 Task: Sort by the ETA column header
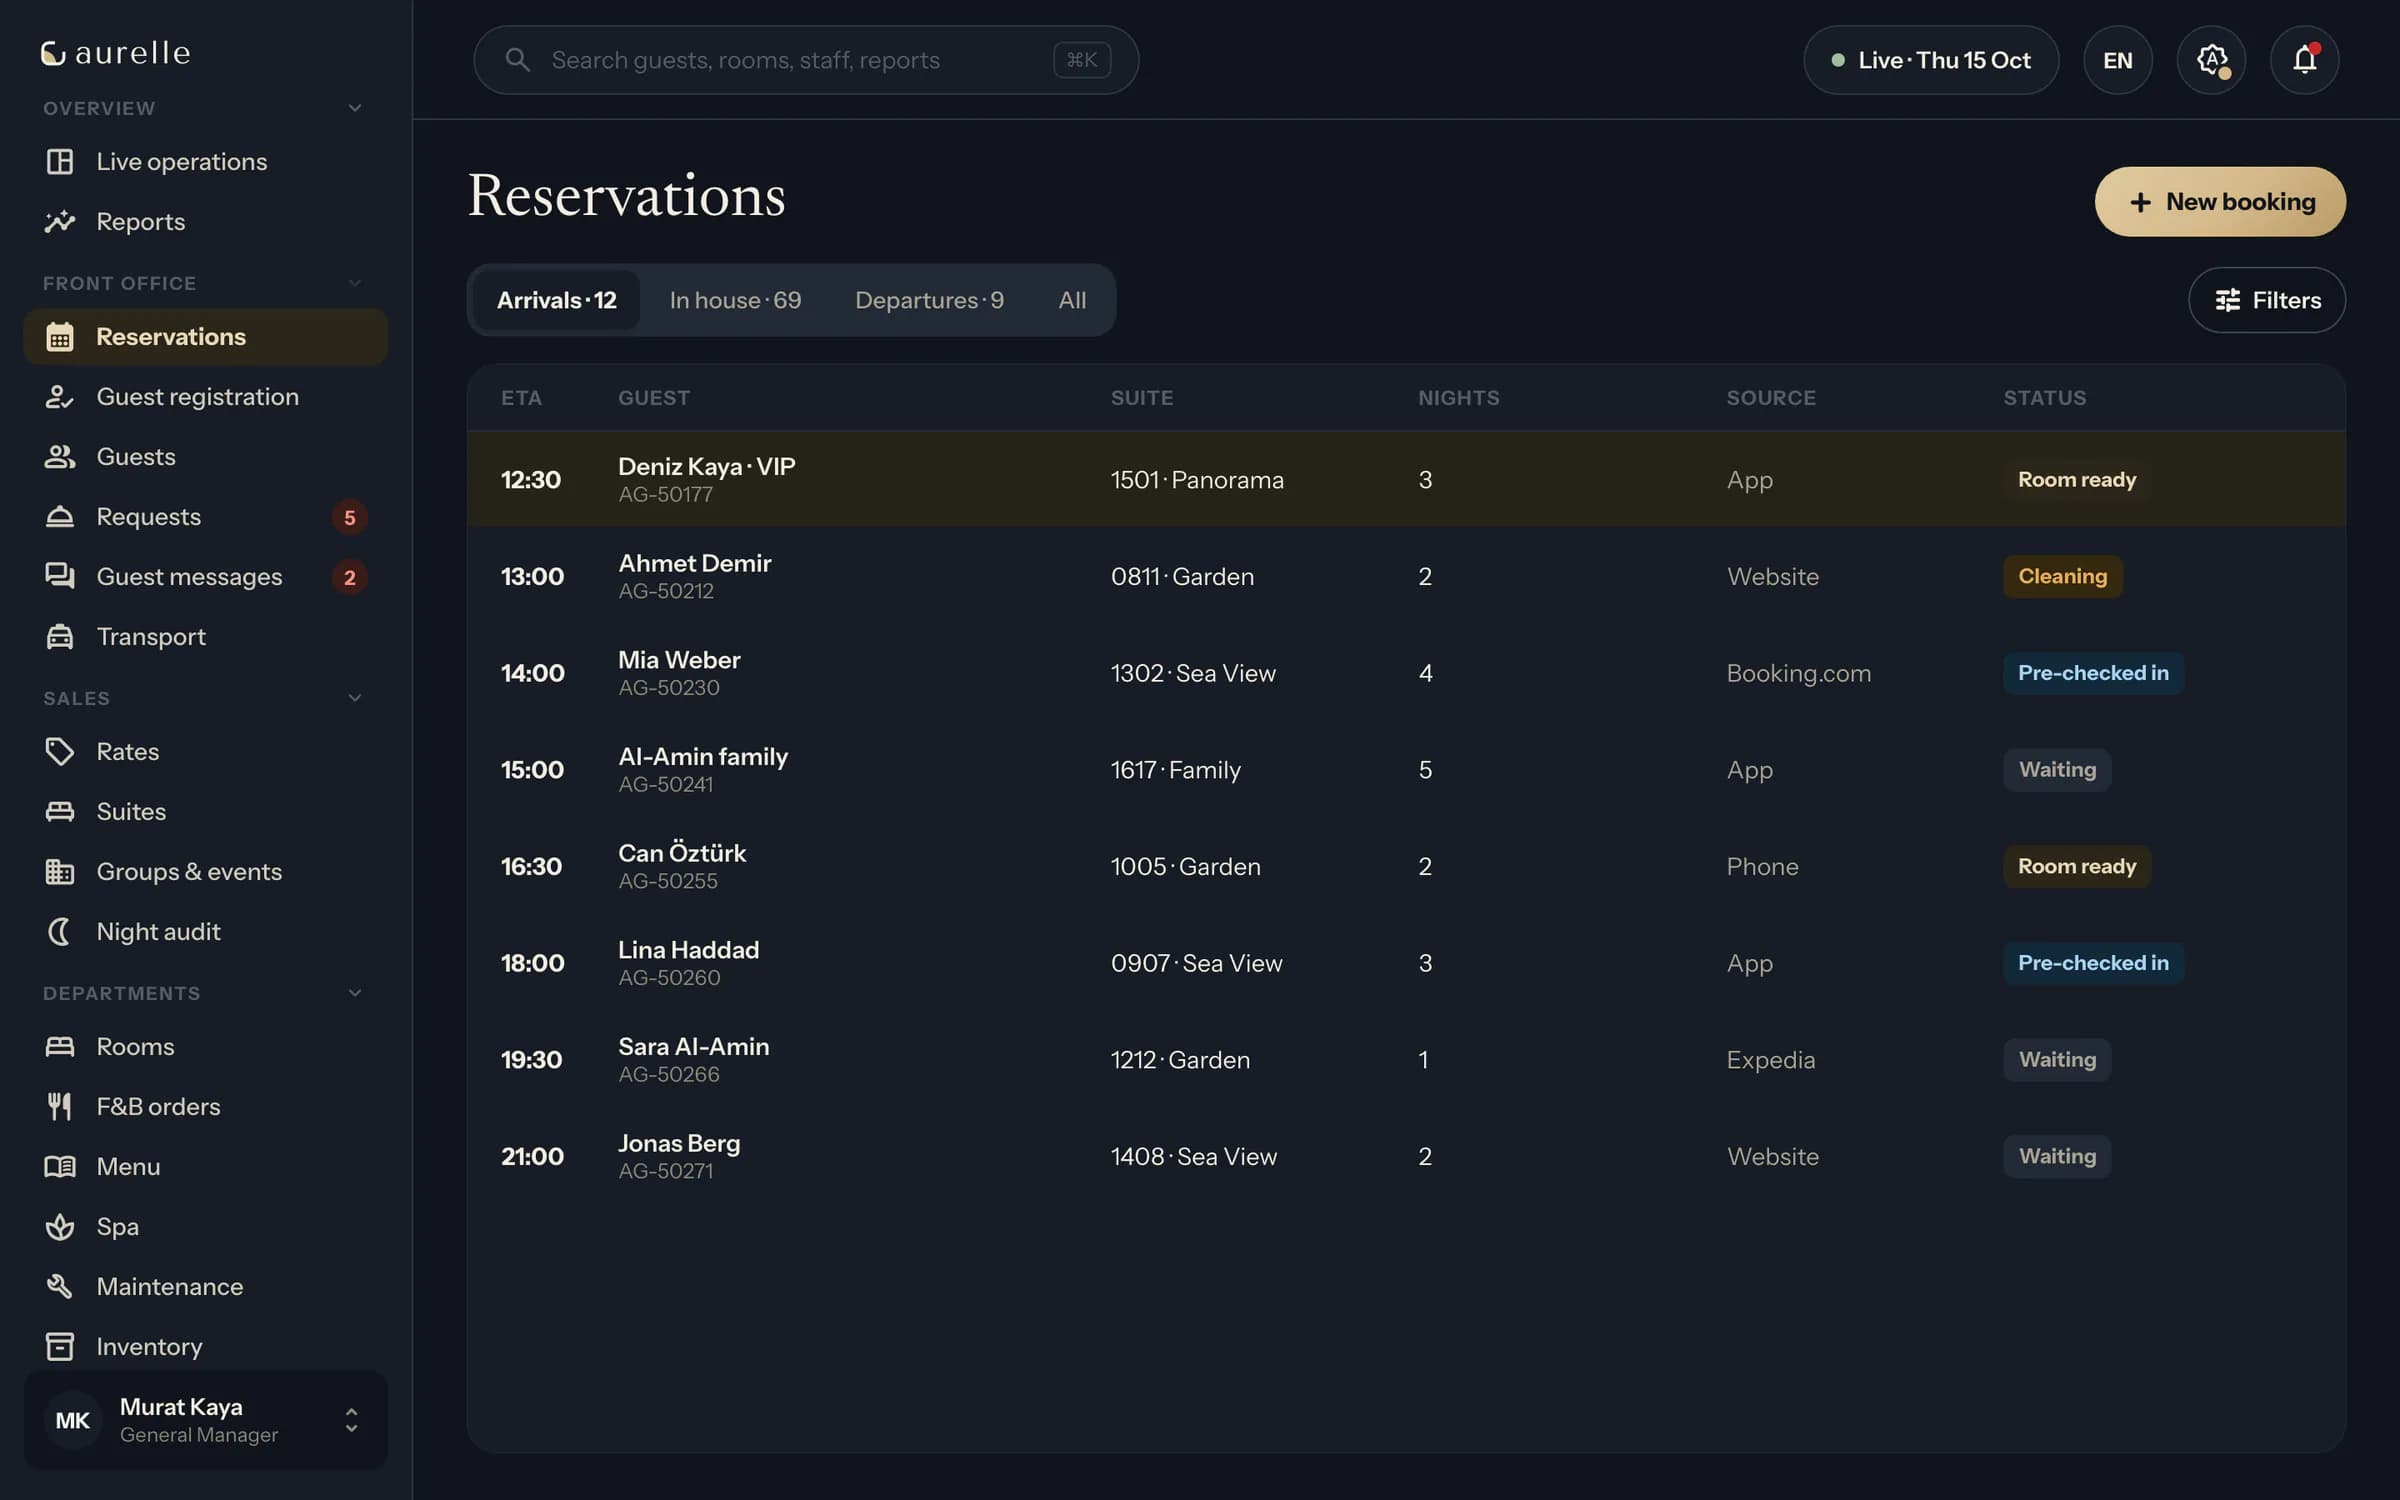coord(521,398)
